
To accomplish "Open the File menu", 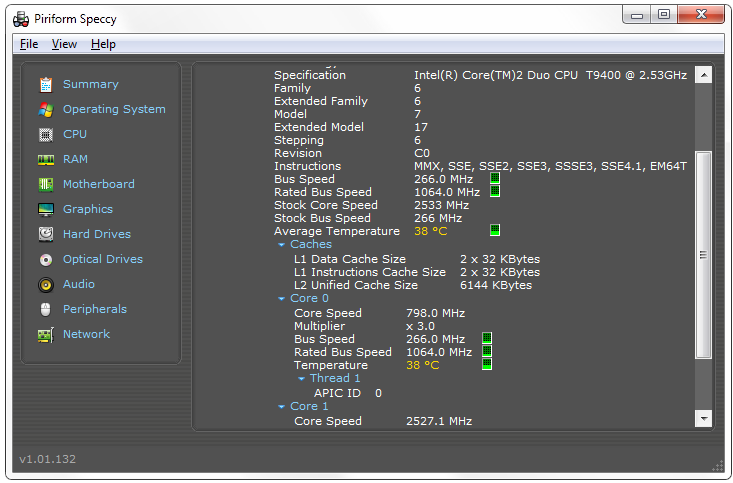I will point(29,44).
